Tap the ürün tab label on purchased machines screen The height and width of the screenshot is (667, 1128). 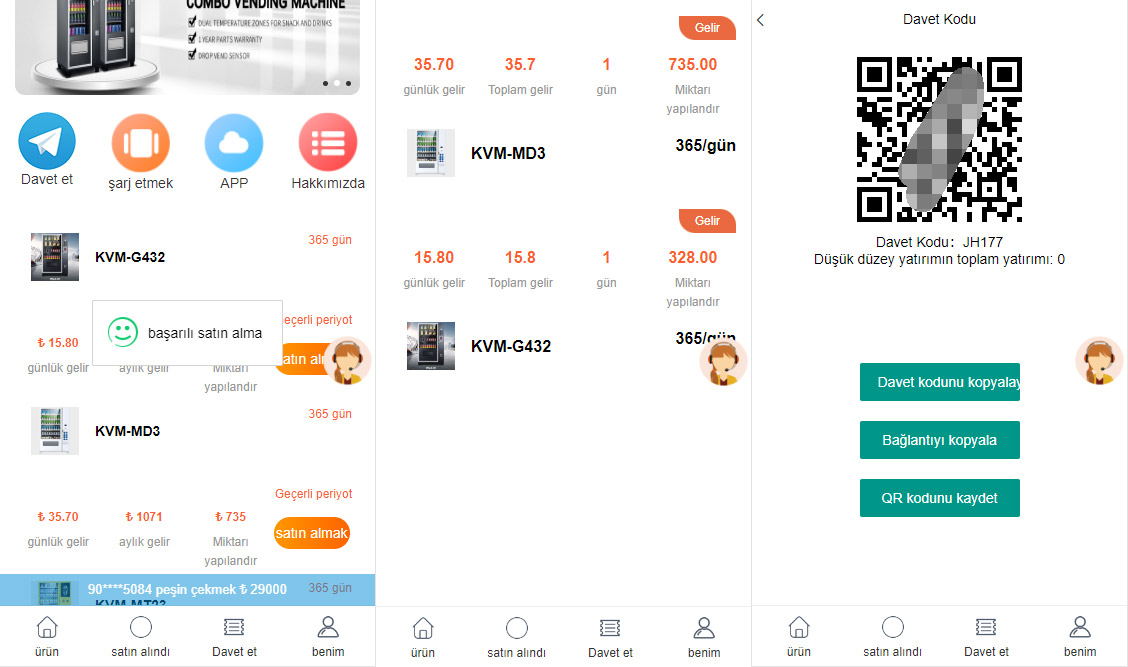click(423, 653)
